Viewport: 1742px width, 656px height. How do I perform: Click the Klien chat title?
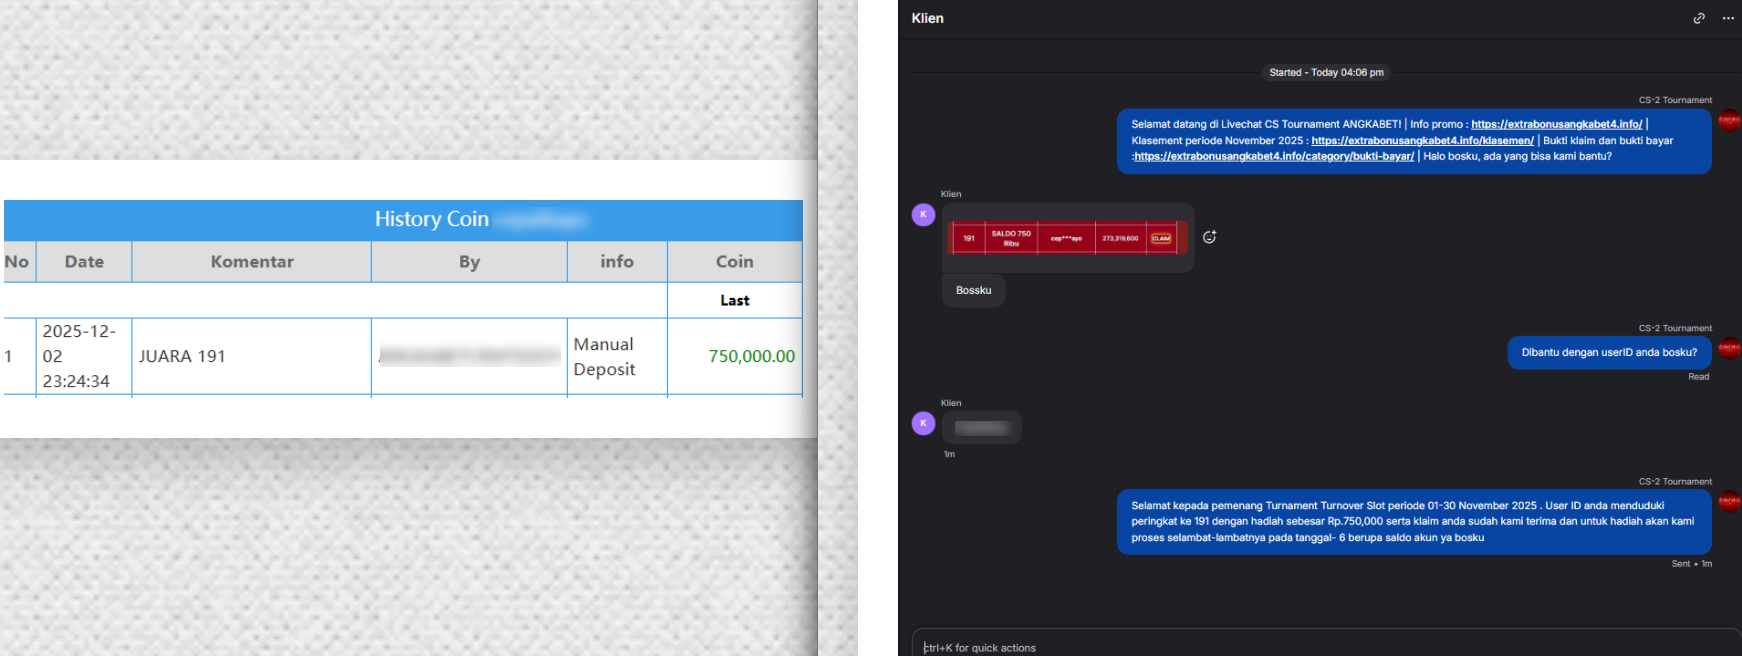tap(927, 18)
